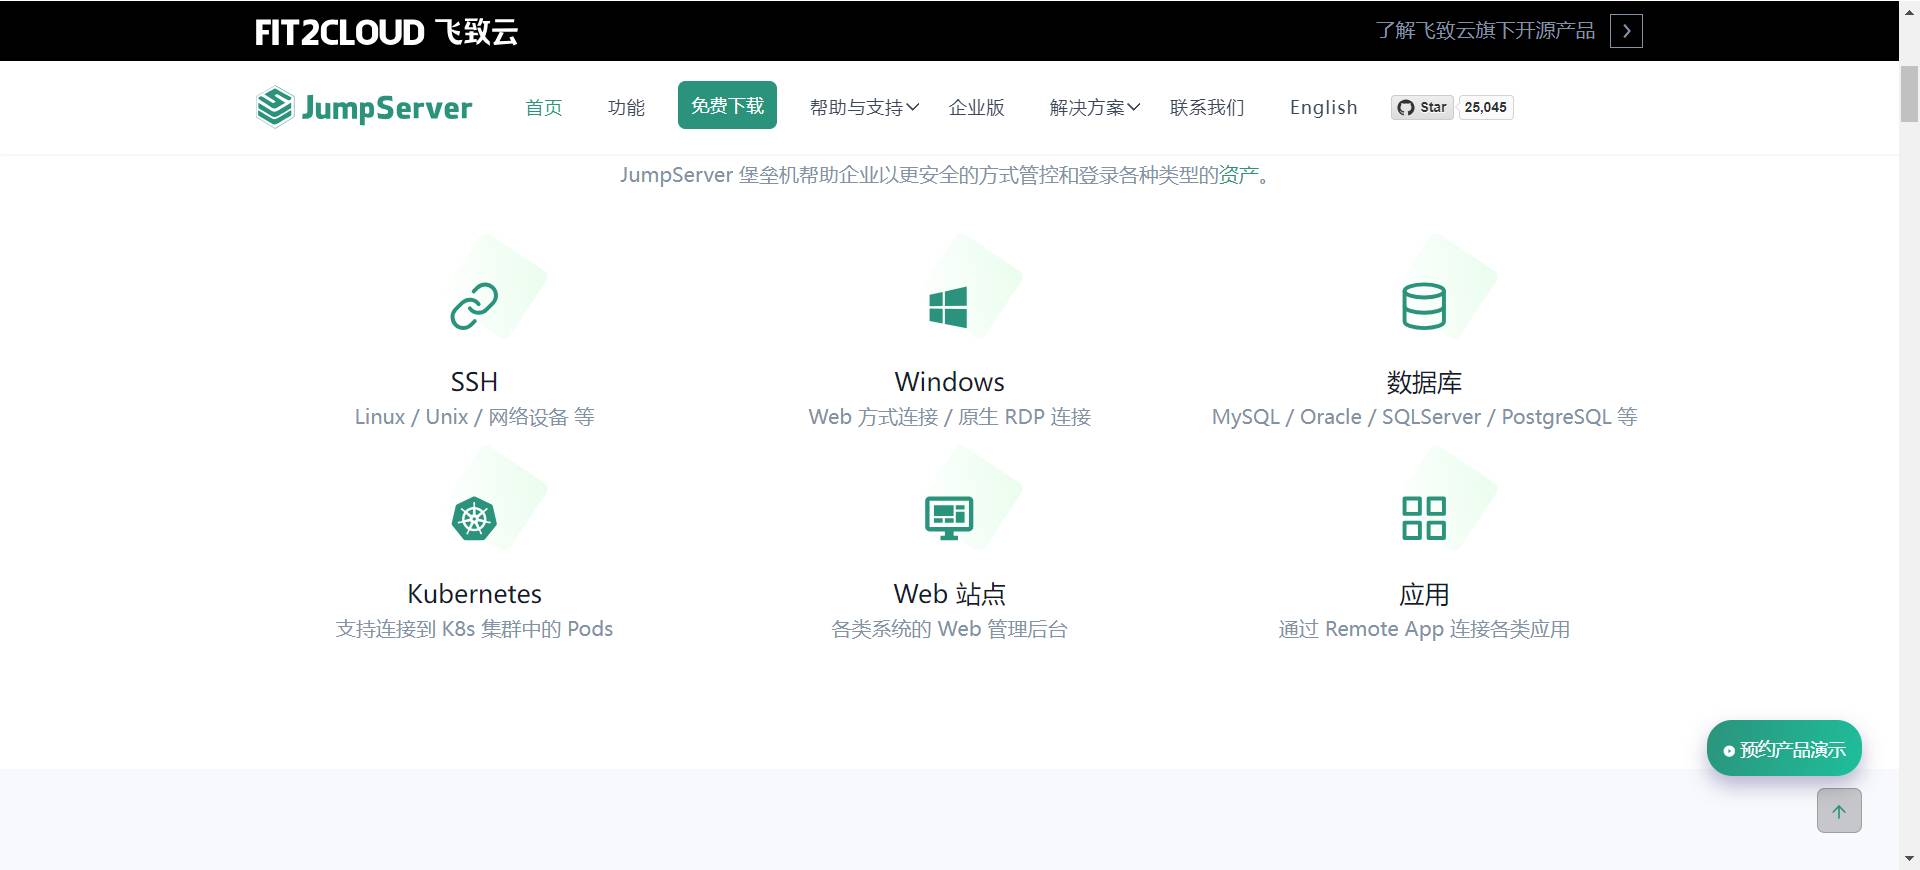The height and width of the screenshot is (870, 1920).
Task: Click the JumpServer logo
Action: coord(364,107)
